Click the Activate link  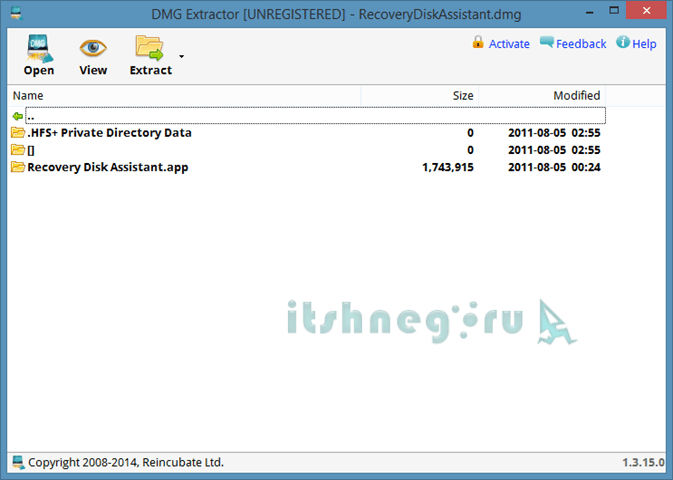coord(509,44)
